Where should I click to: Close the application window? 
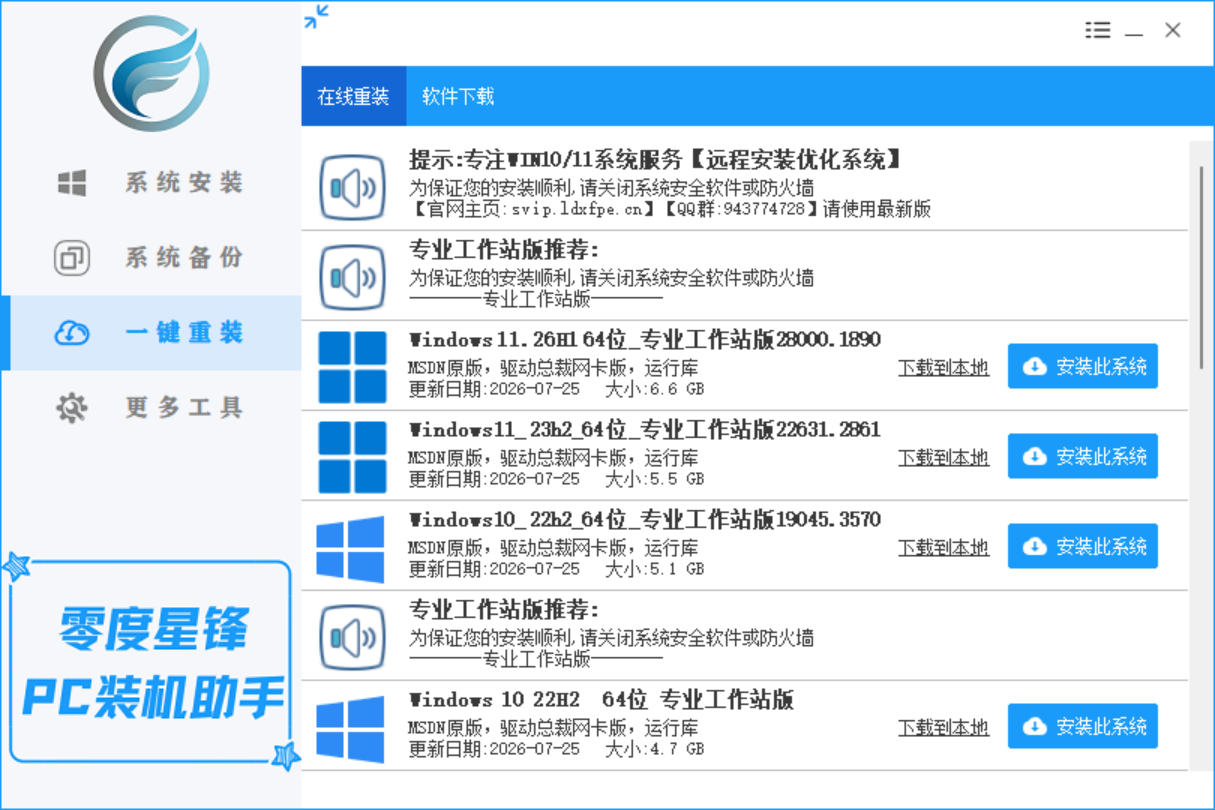point(1173,30)
